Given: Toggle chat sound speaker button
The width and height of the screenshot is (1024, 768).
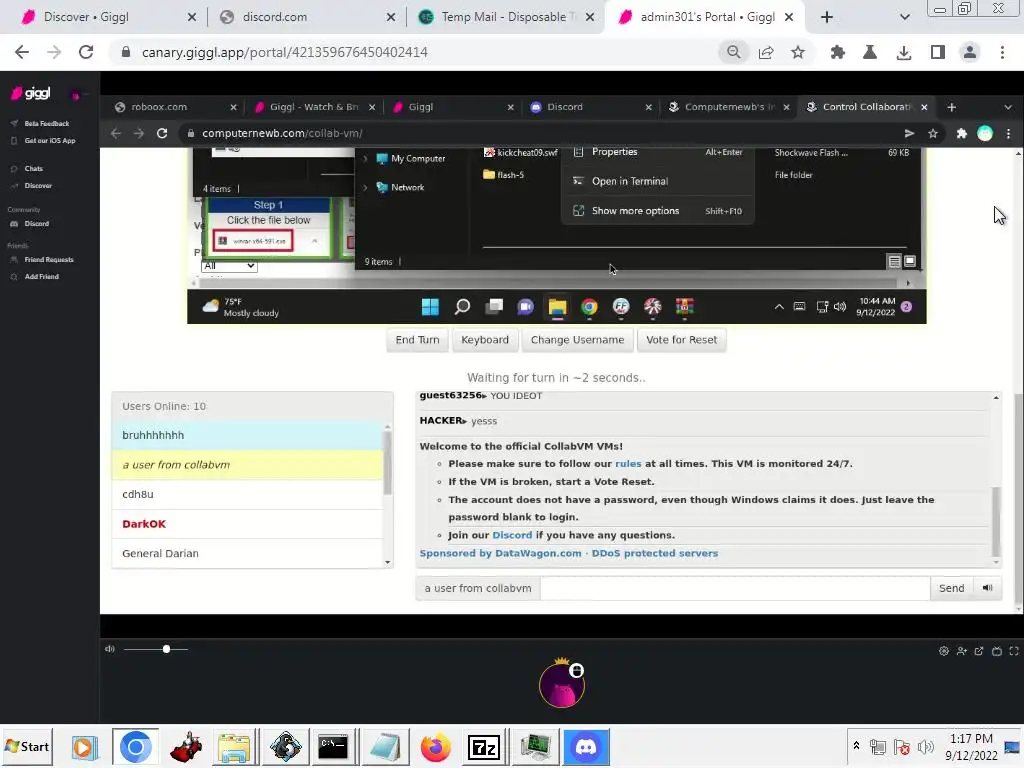Looking at the screenshot, I should [987, 588].
